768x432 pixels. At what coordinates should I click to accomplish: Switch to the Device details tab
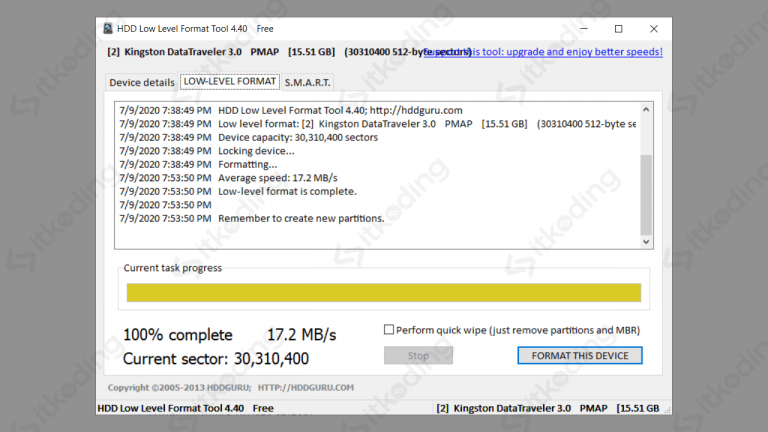pyautogui.click(x=141, y=82)
